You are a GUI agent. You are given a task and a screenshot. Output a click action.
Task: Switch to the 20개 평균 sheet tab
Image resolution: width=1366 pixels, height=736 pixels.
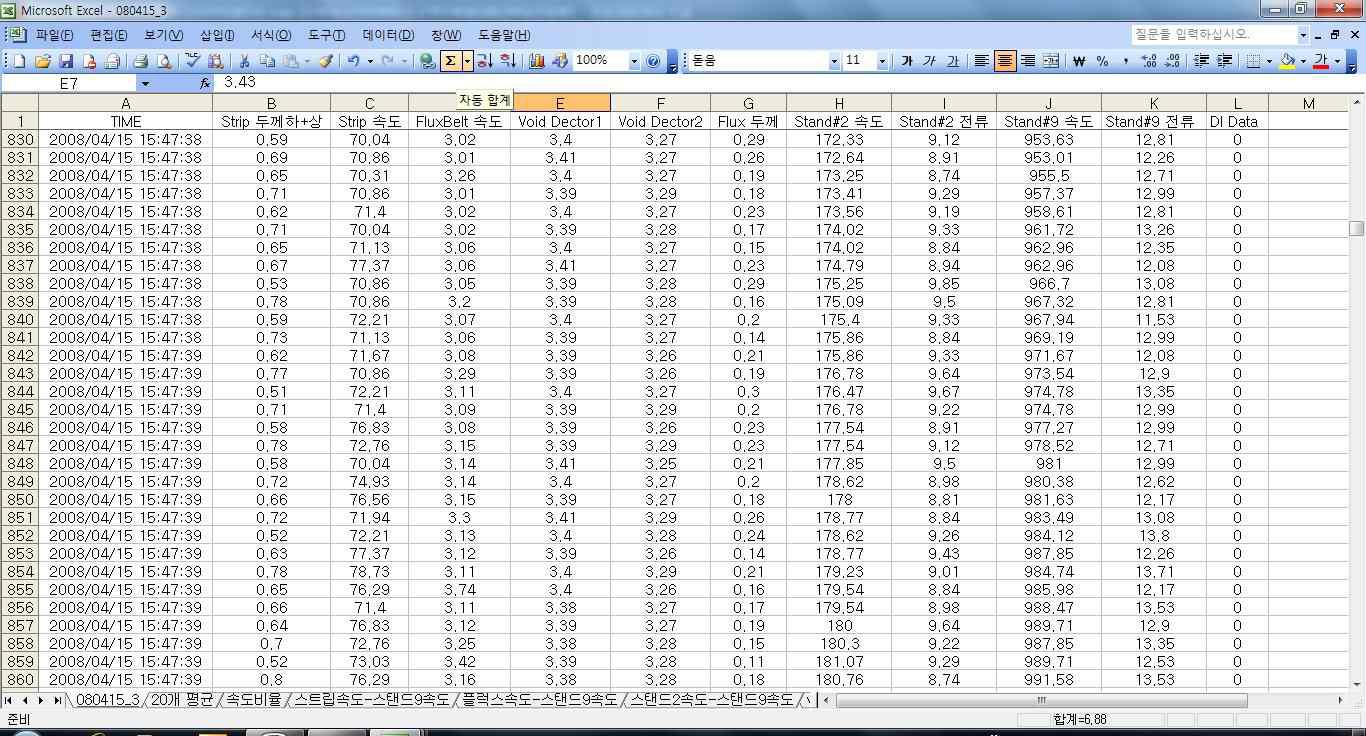coord(181,700)
